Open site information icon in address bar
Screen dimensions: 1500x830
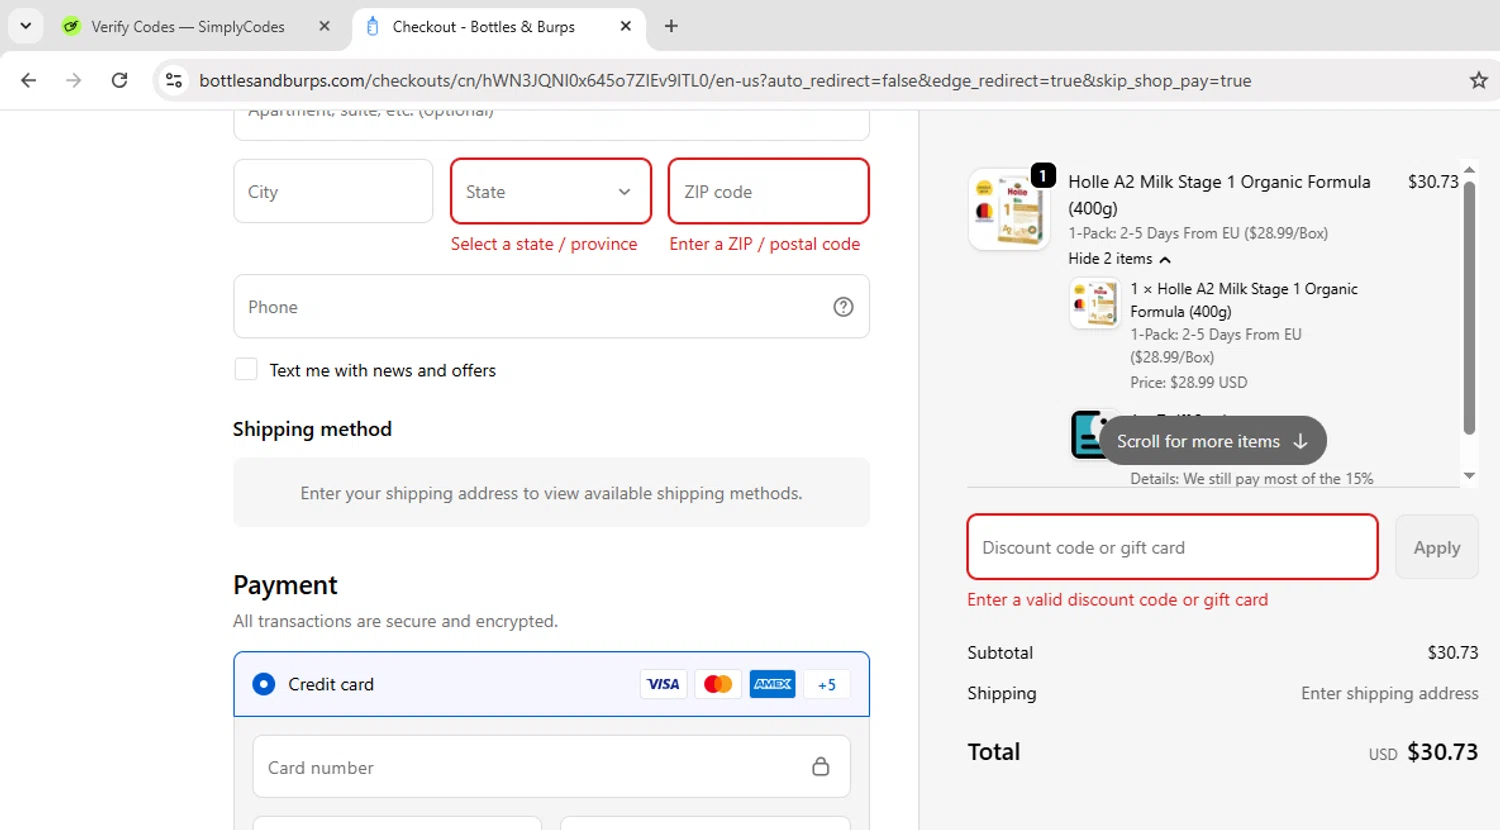tap(174, 80)
